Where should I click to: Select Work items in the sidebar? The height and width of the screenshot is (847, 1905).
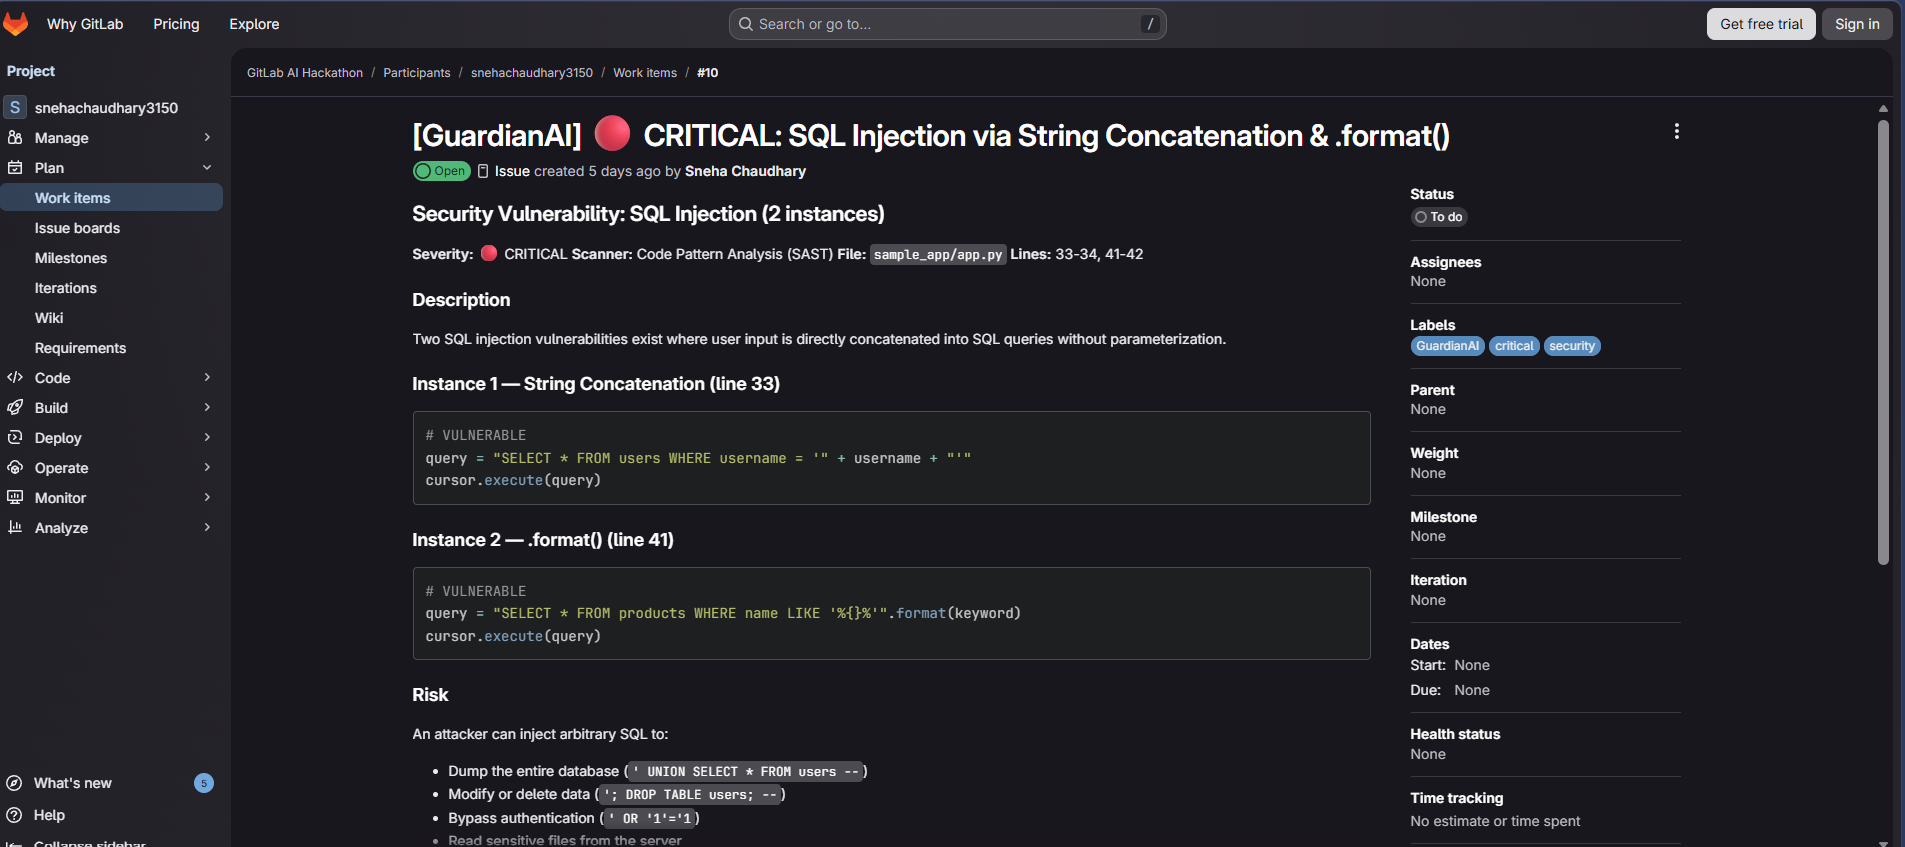click(112, 198)
